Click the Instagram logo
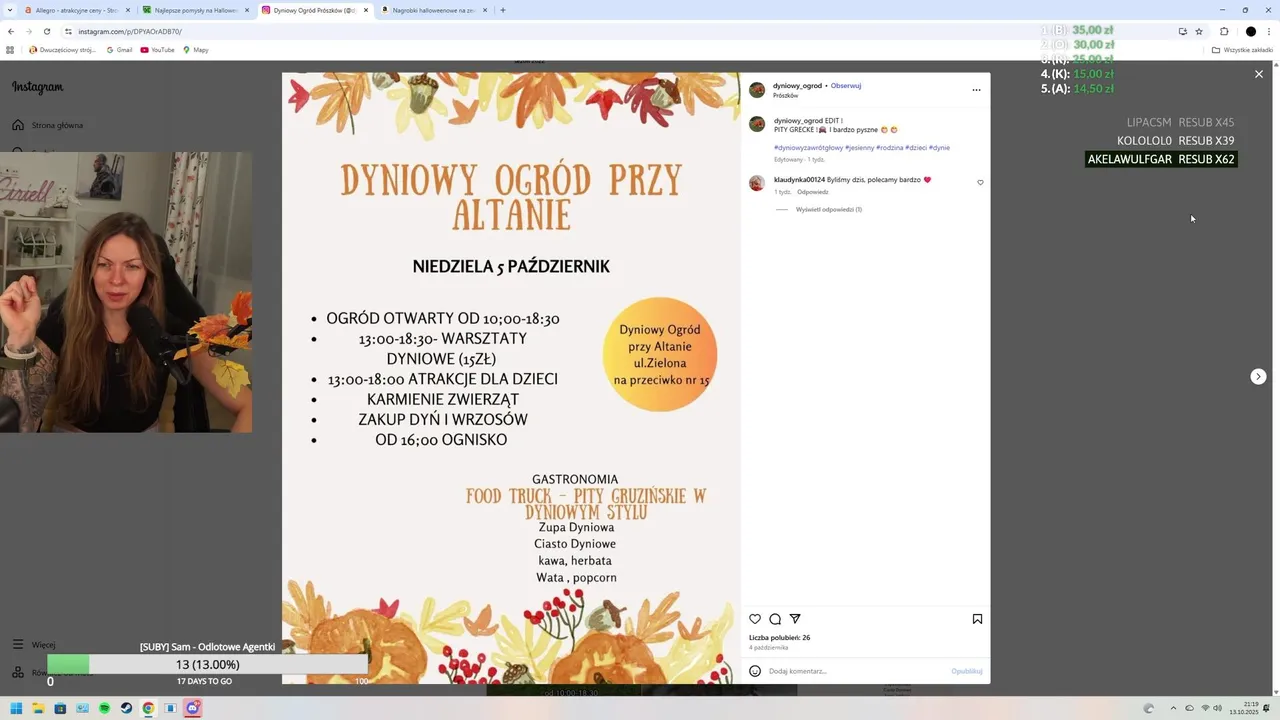The image size is (1280, 720). 38,87
